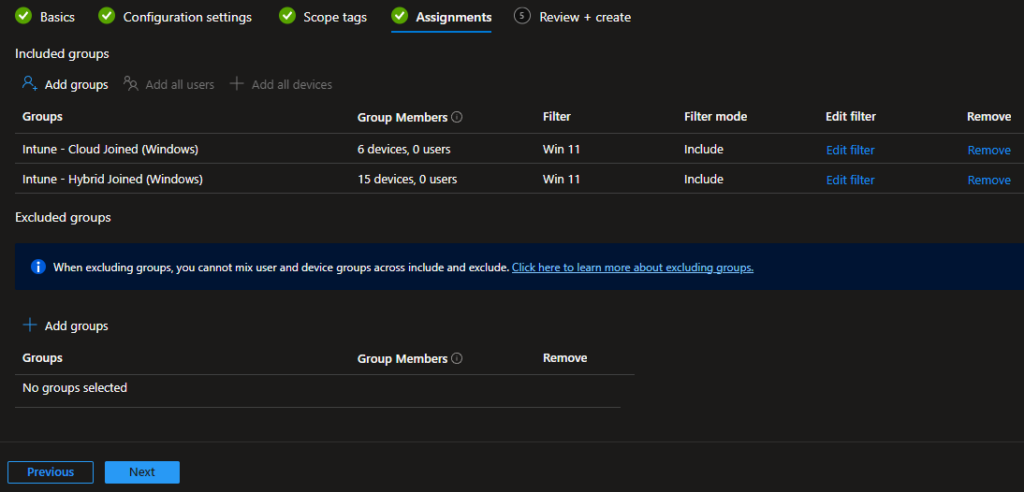Edit filter for Intune - Cloud Joined group

pos(850,150)
